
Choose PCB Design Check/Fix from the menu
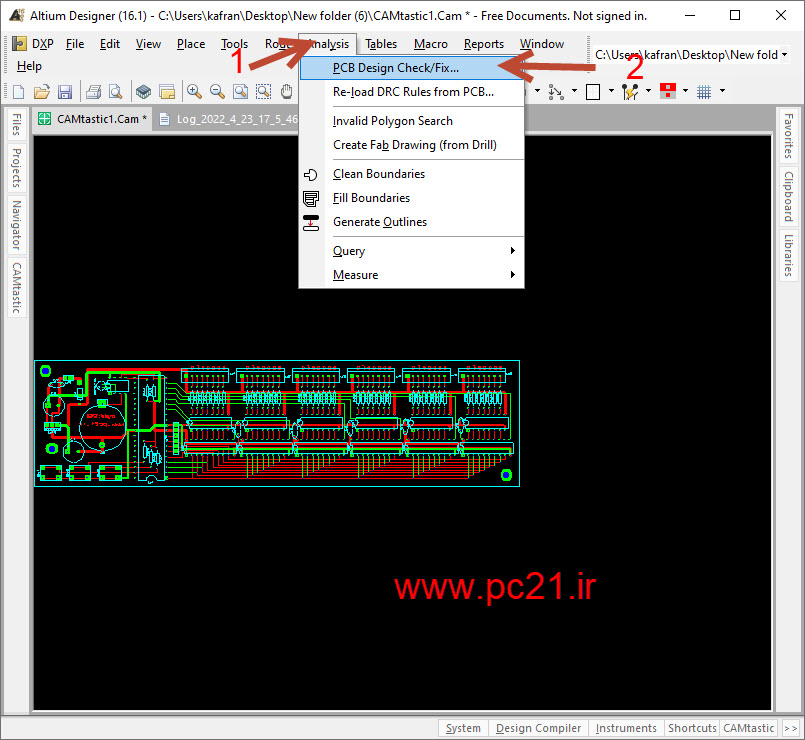tap(411, 68)
